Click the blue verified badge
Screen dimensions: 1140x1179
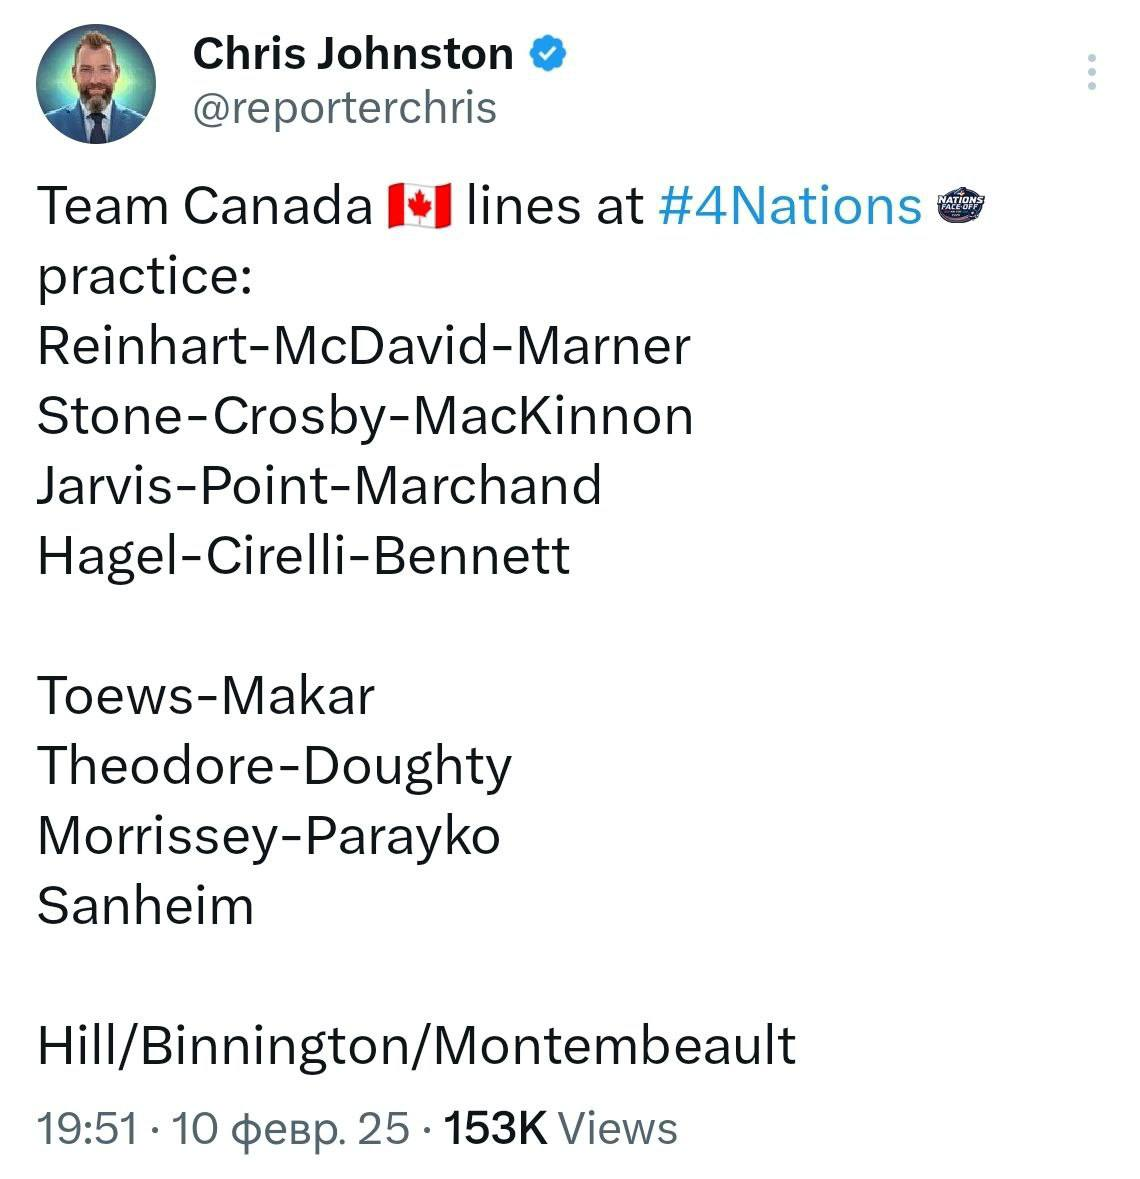click(547, 53)
